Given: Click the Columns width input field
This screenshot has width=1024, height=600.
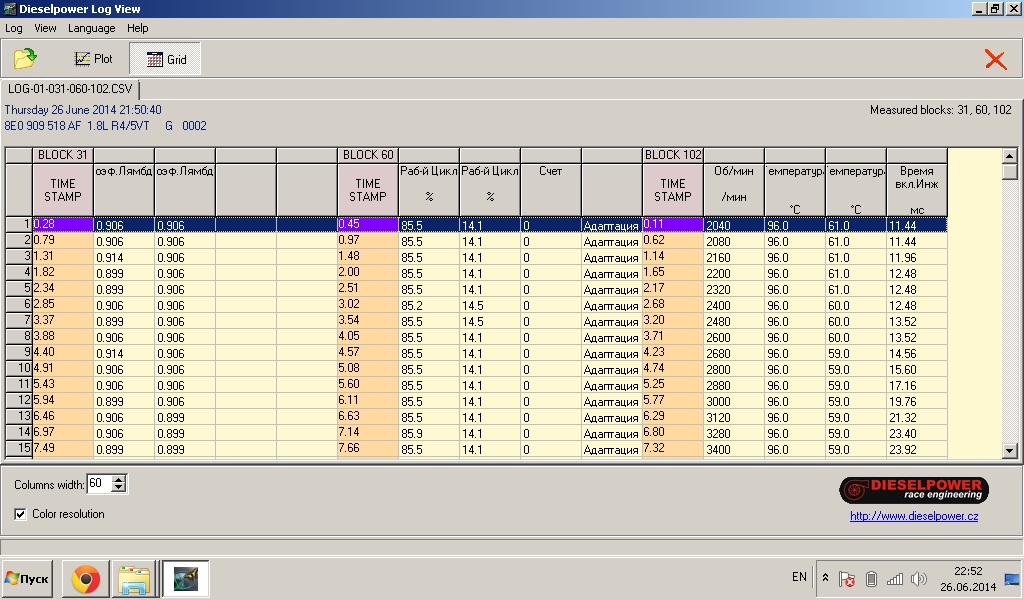Looking at the screenshot, I should (x=98, y=484).
